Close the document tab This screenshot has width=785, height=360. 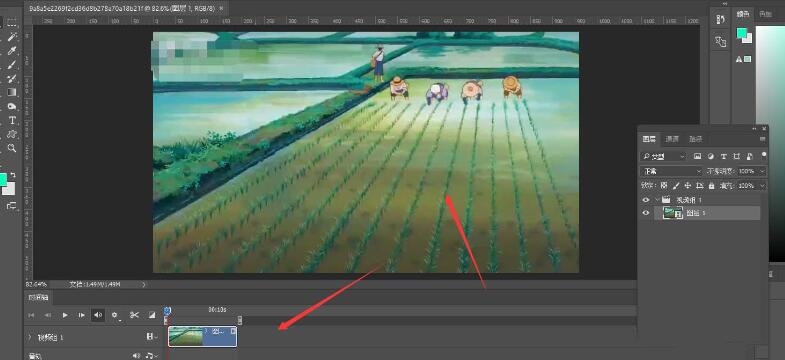[222, 9]
